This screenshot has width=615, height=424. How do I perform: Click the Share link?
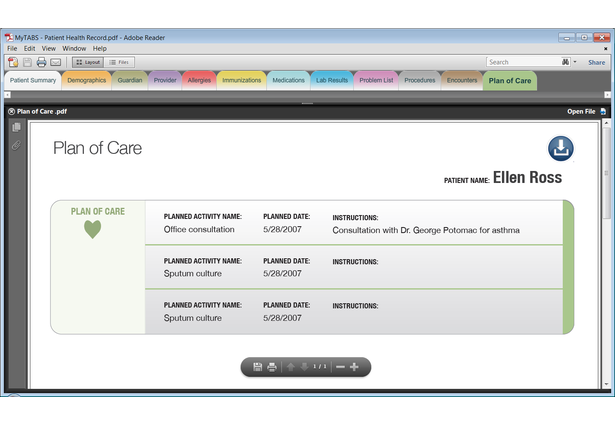coord(596,62)
